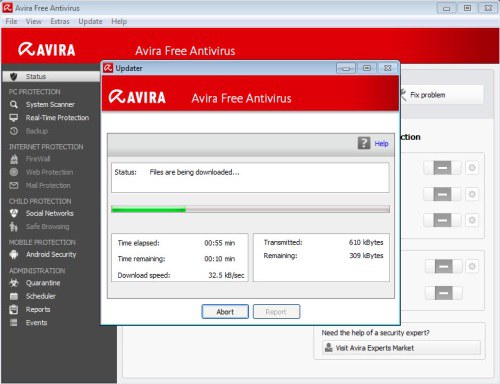Screen dimensions: 500x384
Task: Click the '00:10 min' time remaining value
Action: 220,259
